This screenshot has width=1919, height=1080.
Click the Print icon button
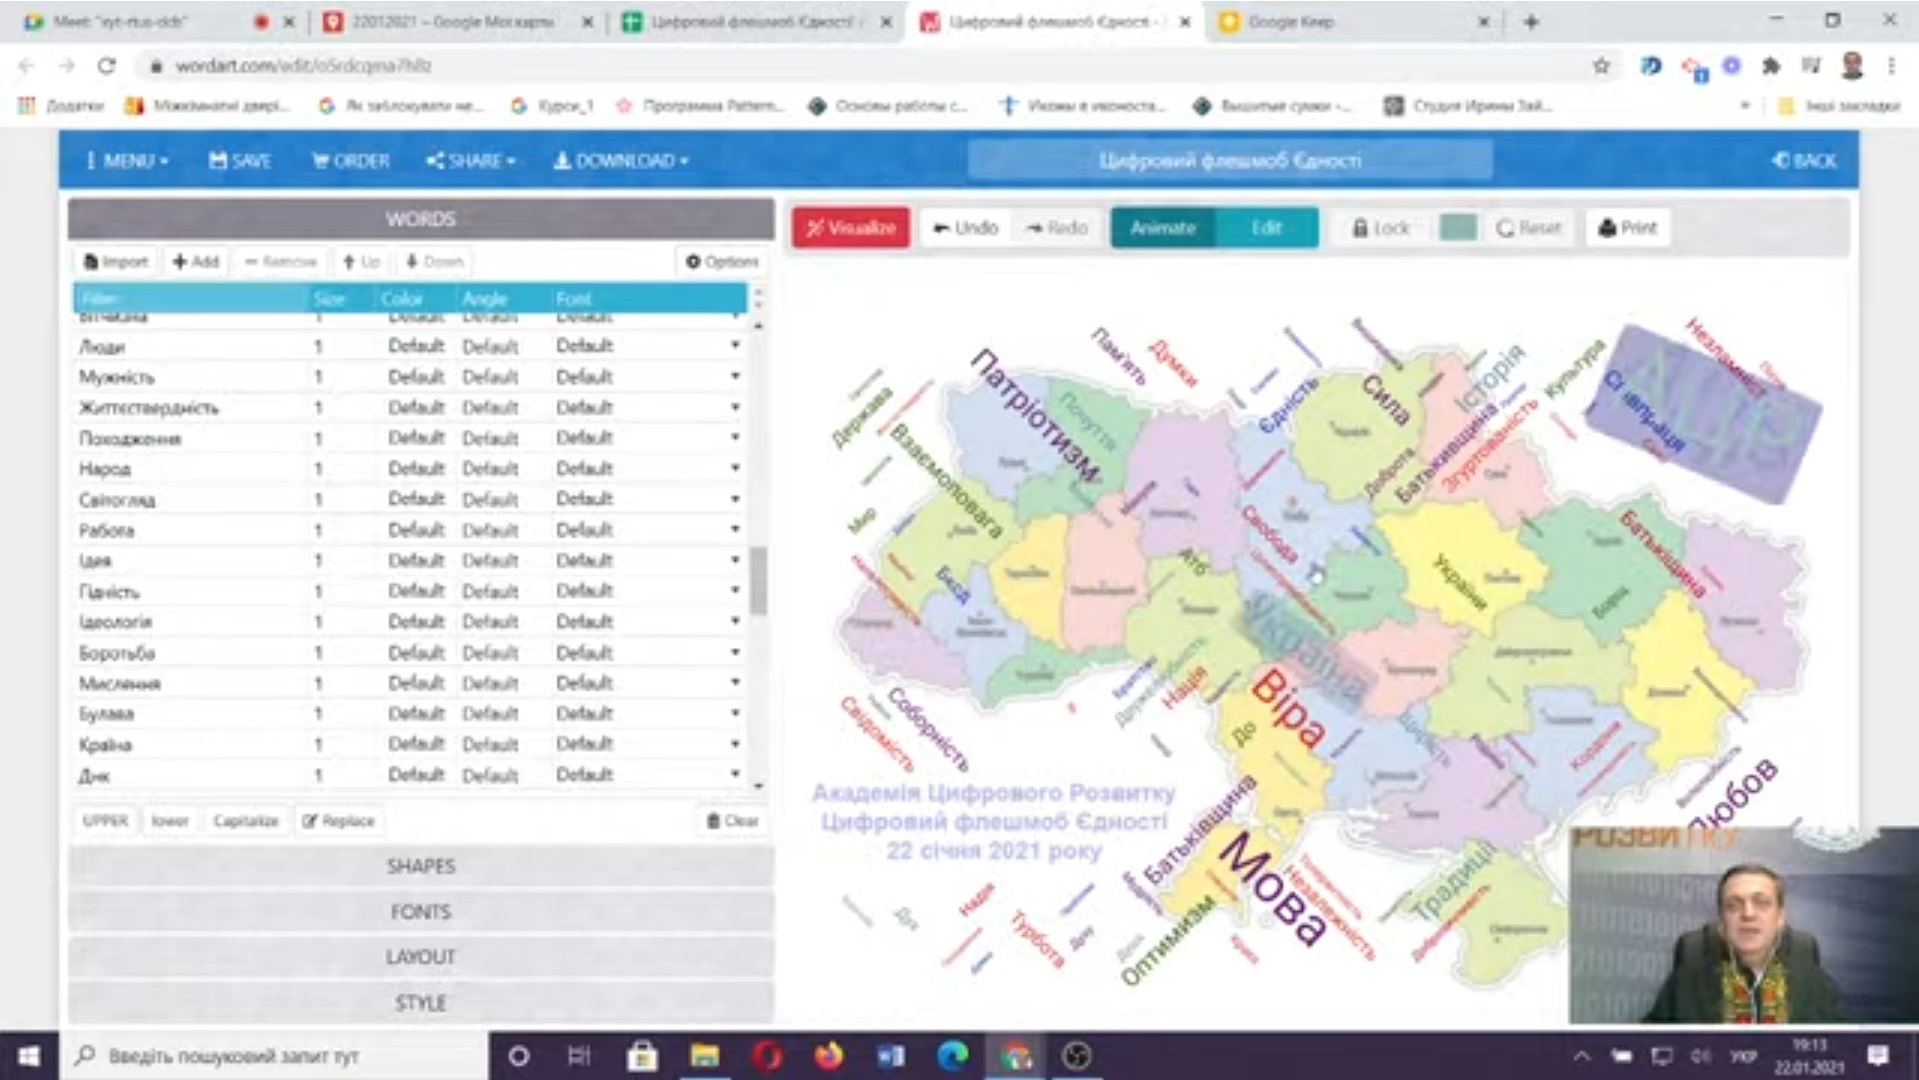pyautogui.click(x=1627, y=228)
